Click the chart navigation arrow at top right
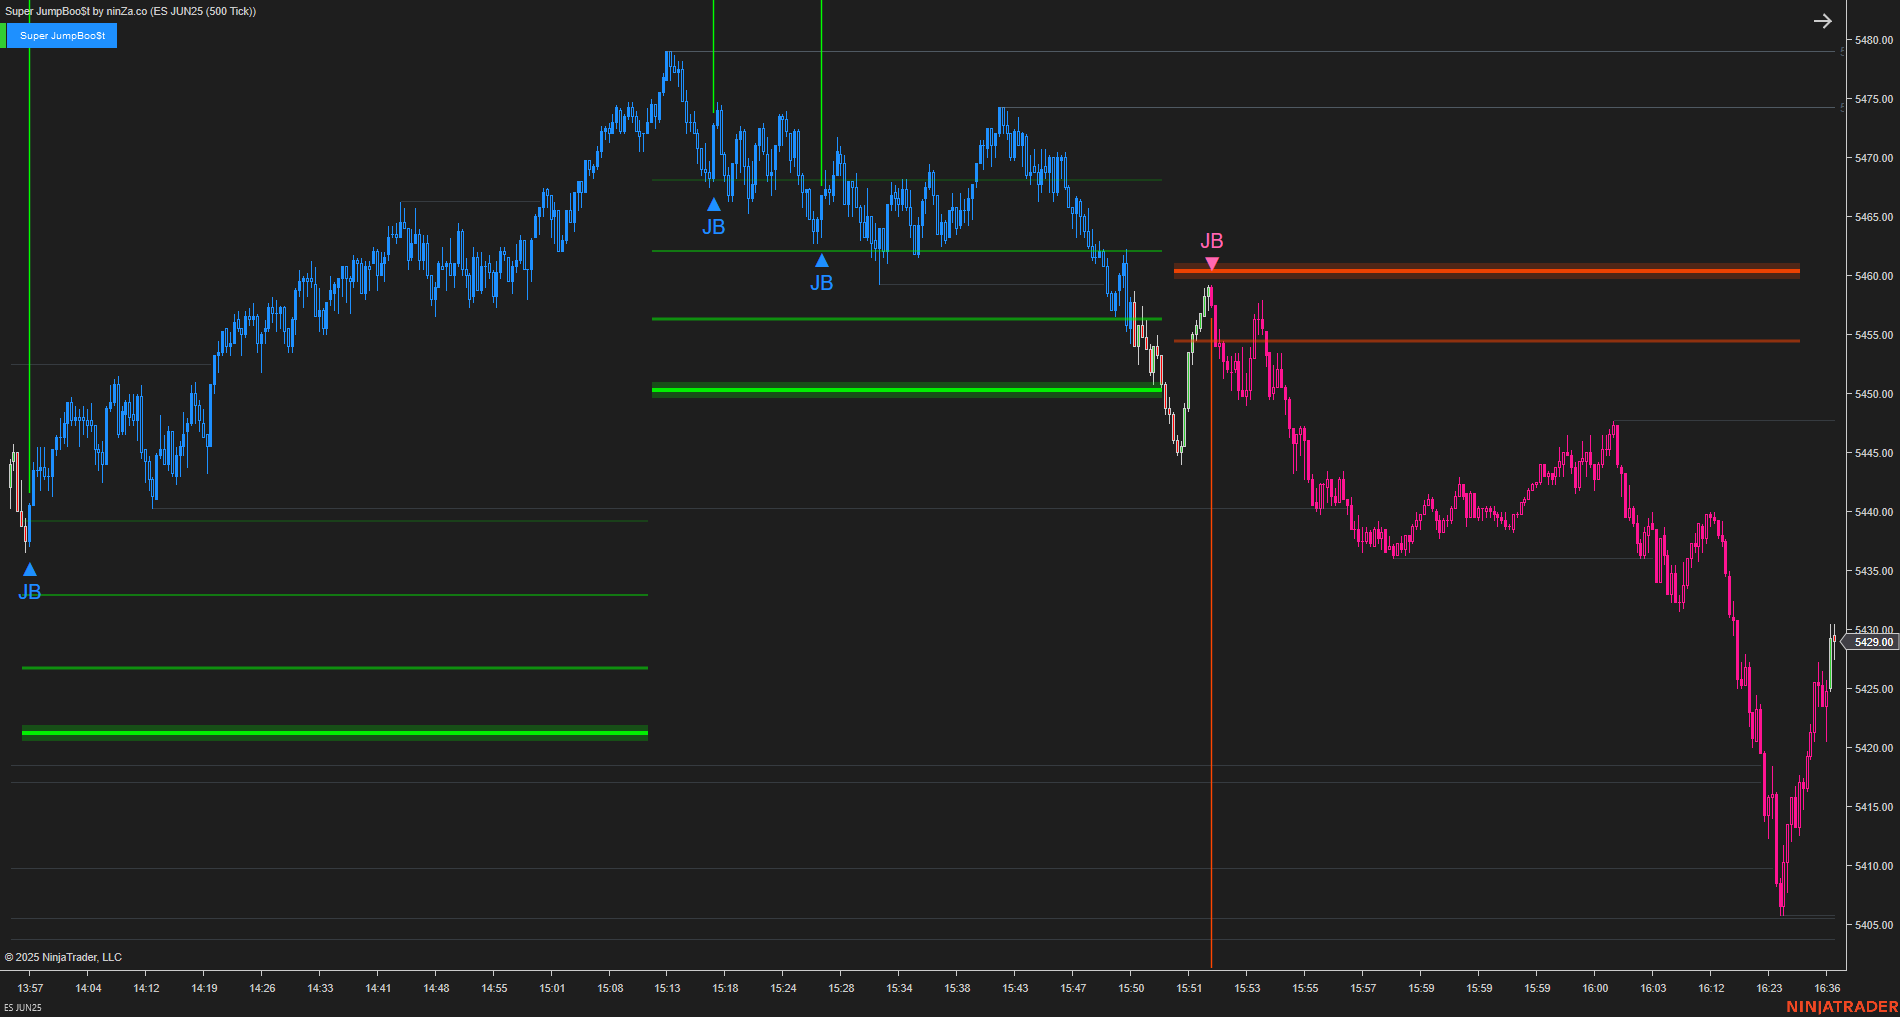The image size is (1900, 1017). click(1822, 20)
